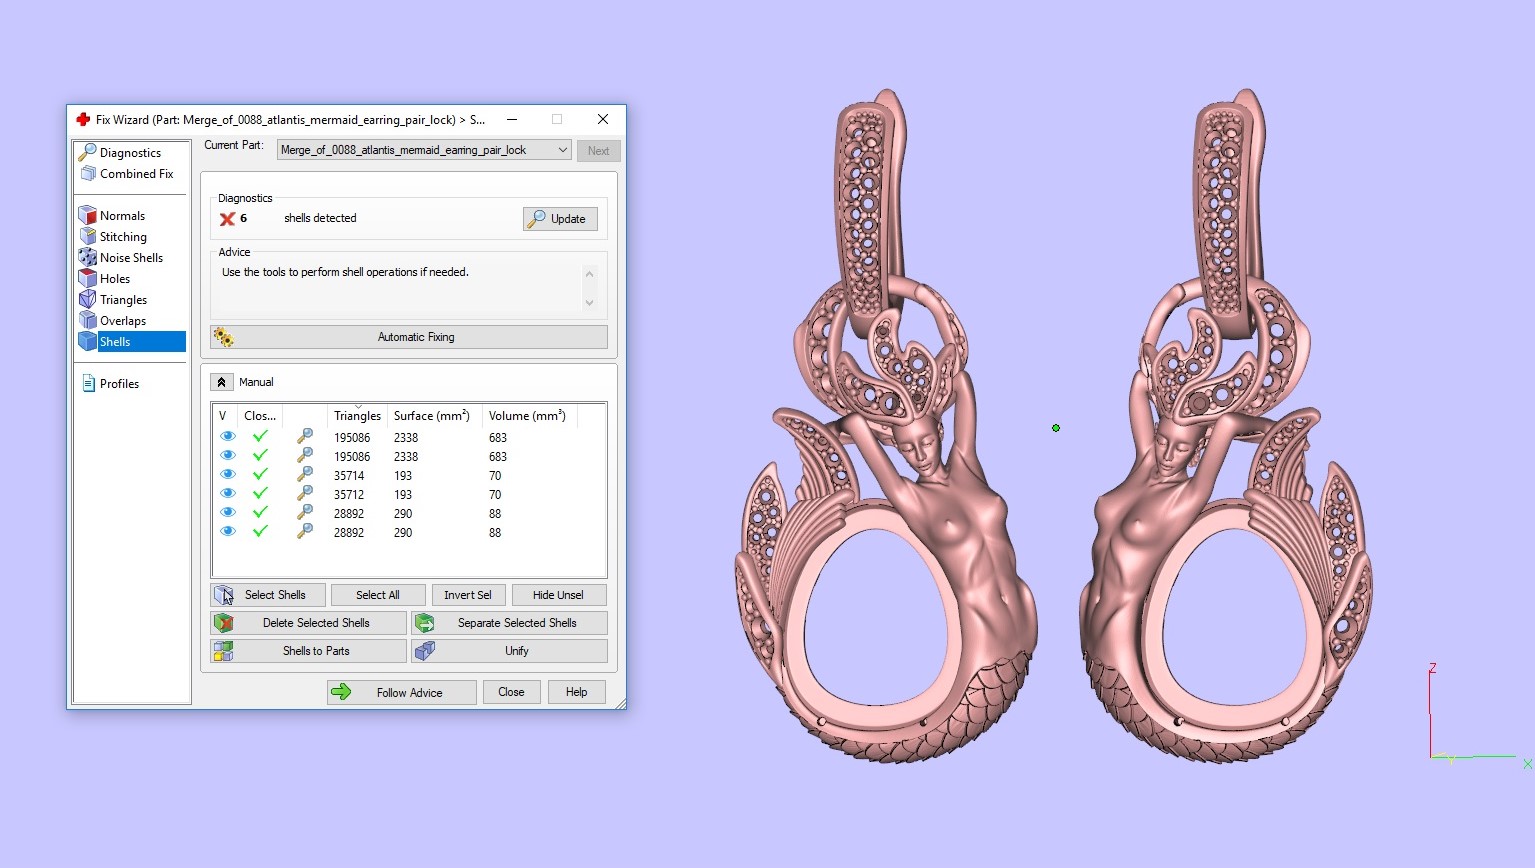Select Shells in the sidebar
The image size is (1535, 868).
point(131,342)
